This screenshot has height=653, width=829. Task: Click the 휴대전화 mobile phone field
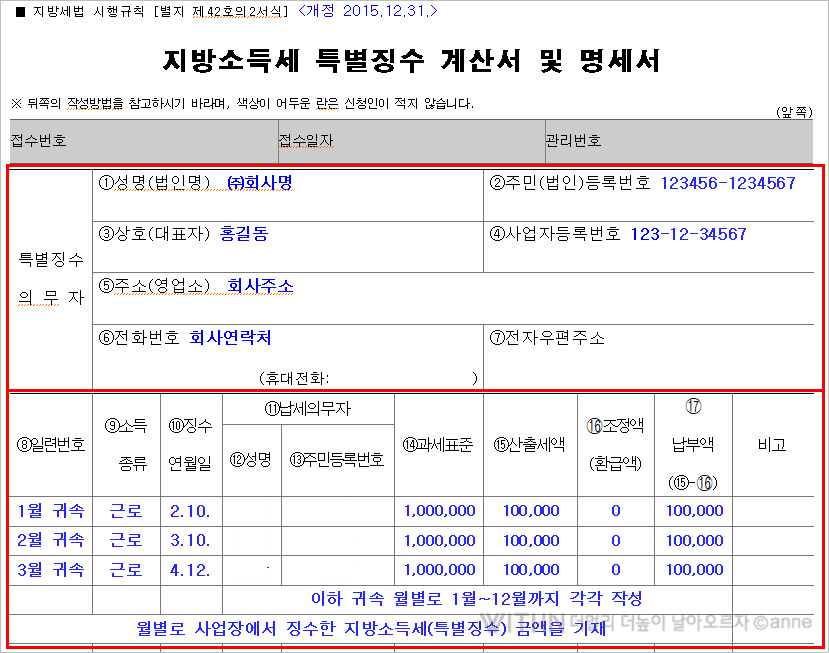tap(368, 378)
